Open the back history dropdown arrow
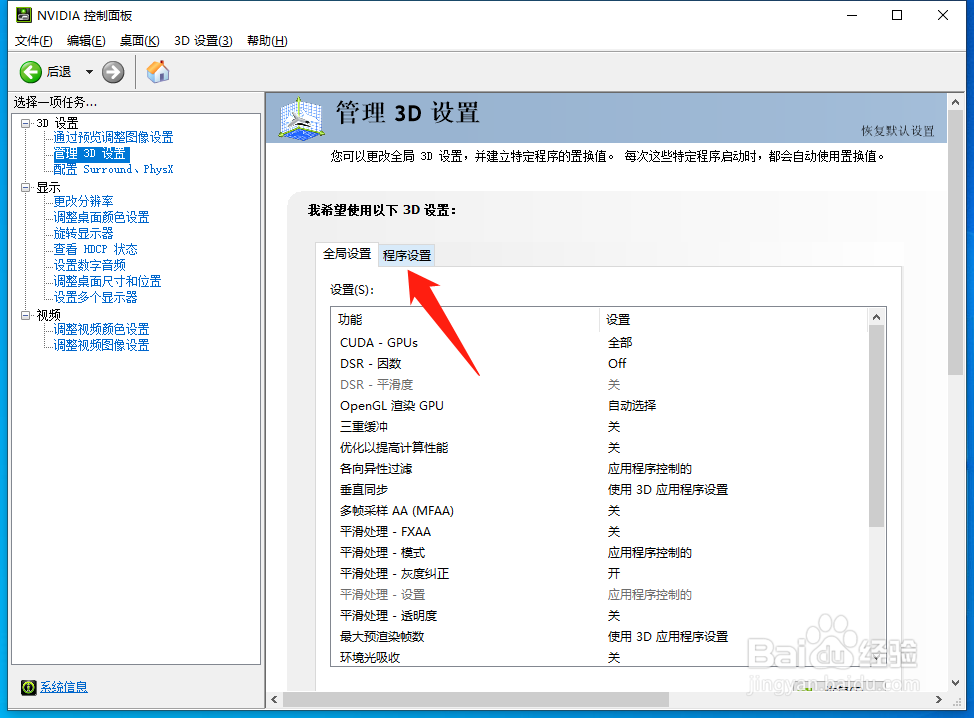 (89, 72)
